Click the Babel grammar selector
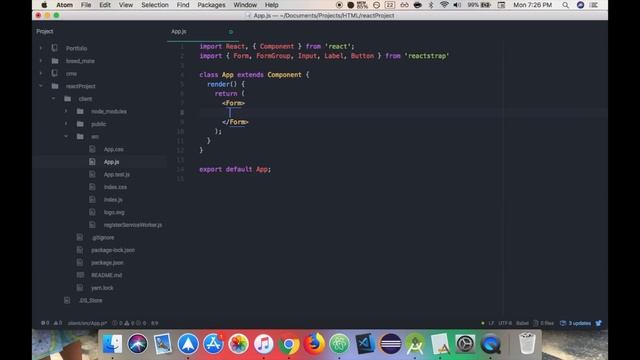The width and height of the screenshot is (640, 360). coord(522,323)
